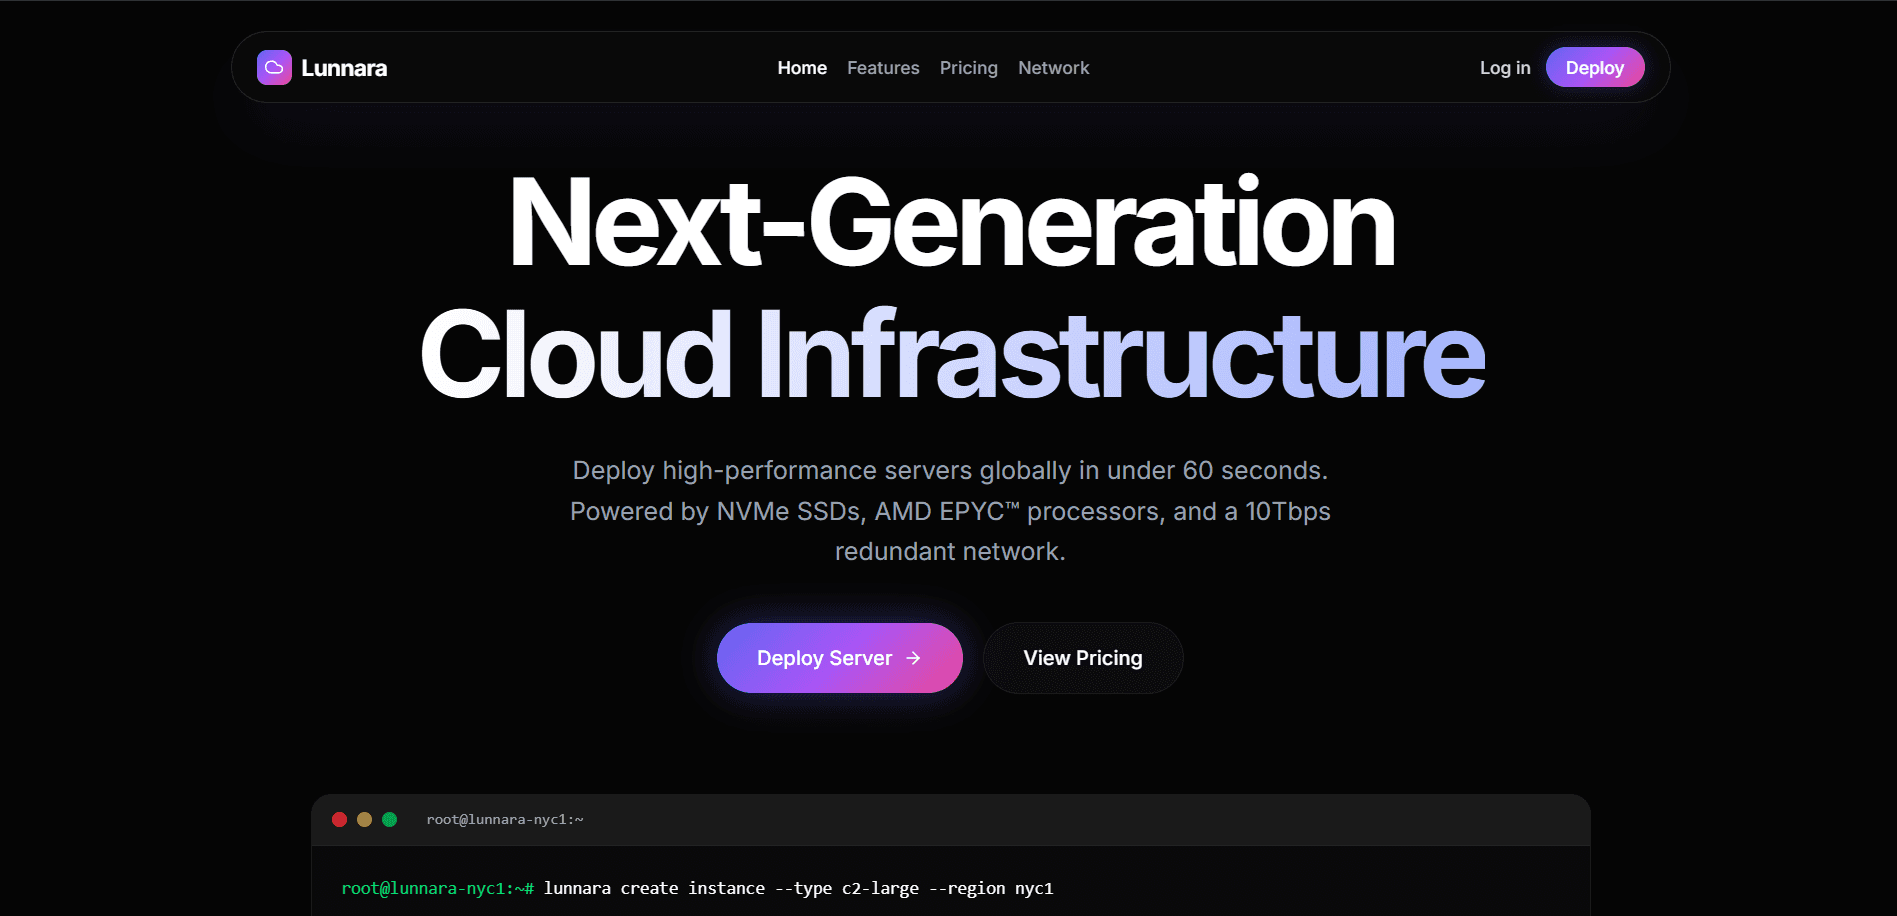
Task: Click the Lunnara cloud logo icon
Action: click(274, 68)
